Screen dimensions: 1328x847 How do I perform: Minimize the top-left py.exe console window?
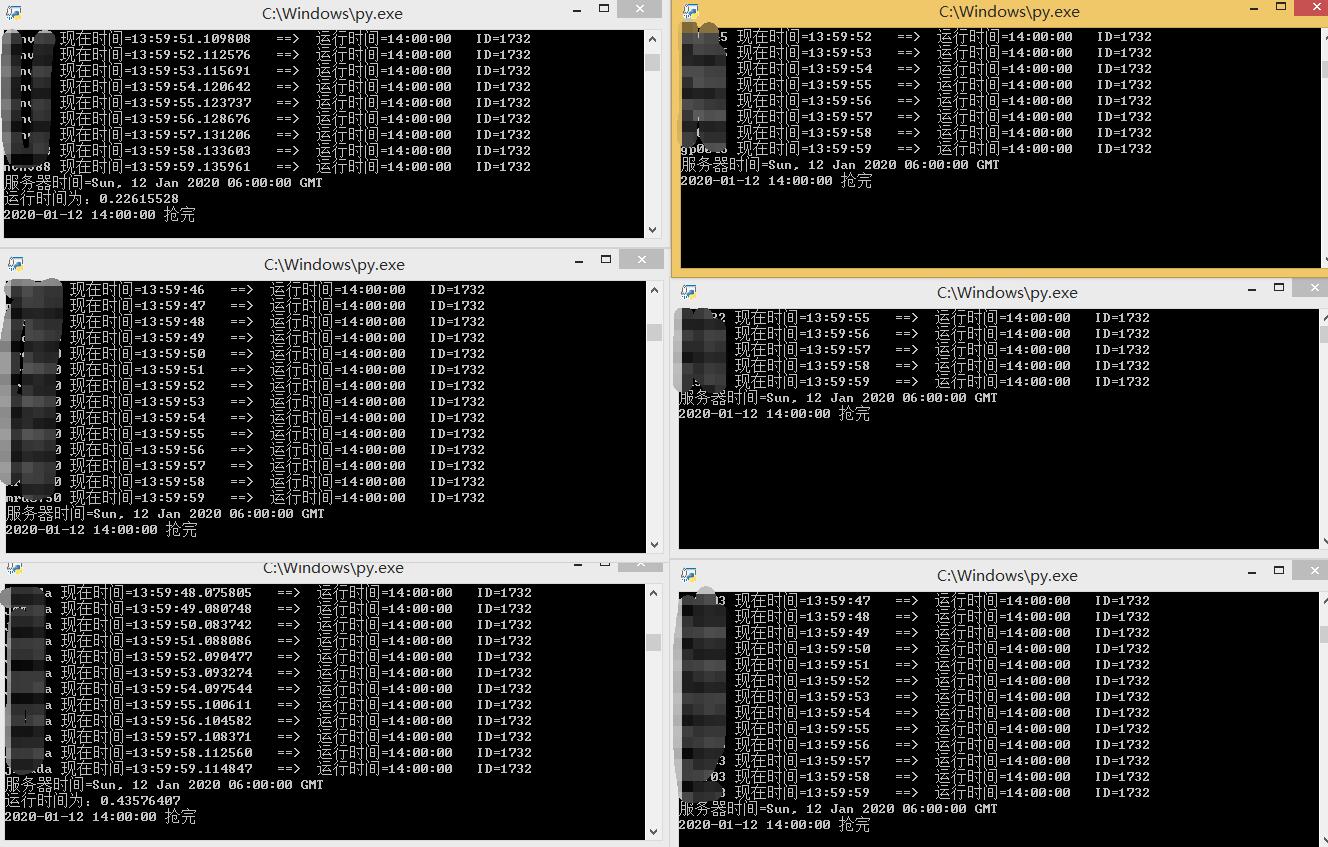579,11
